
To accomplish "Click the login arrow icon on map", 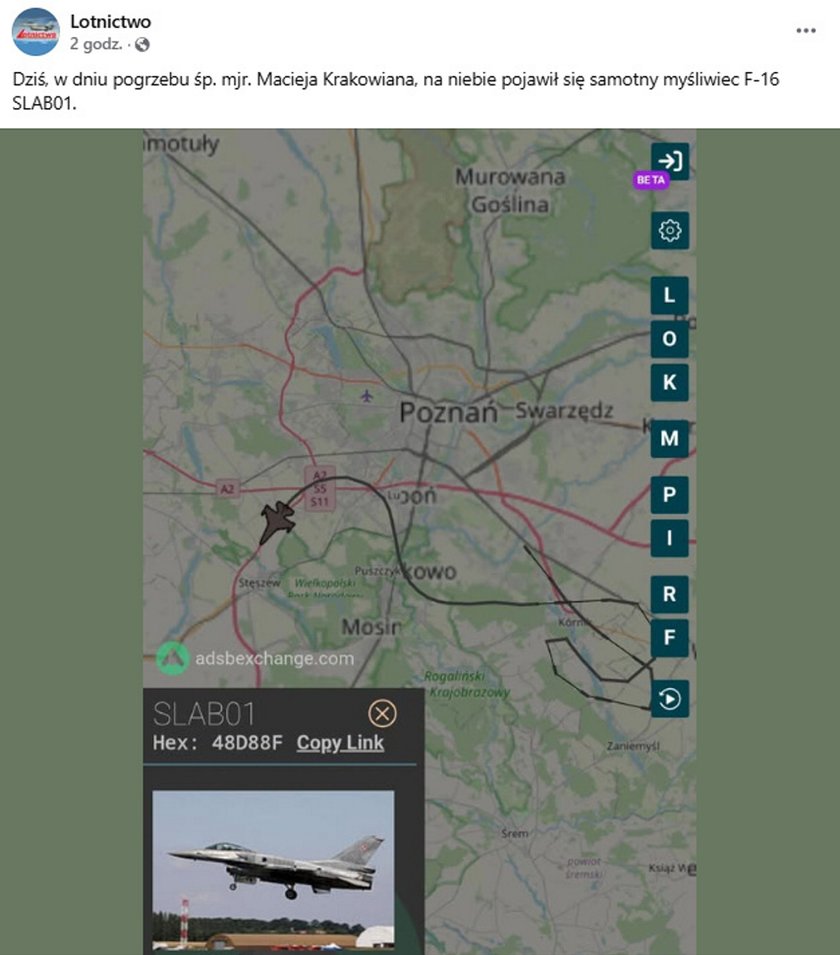I will [669, 161].
